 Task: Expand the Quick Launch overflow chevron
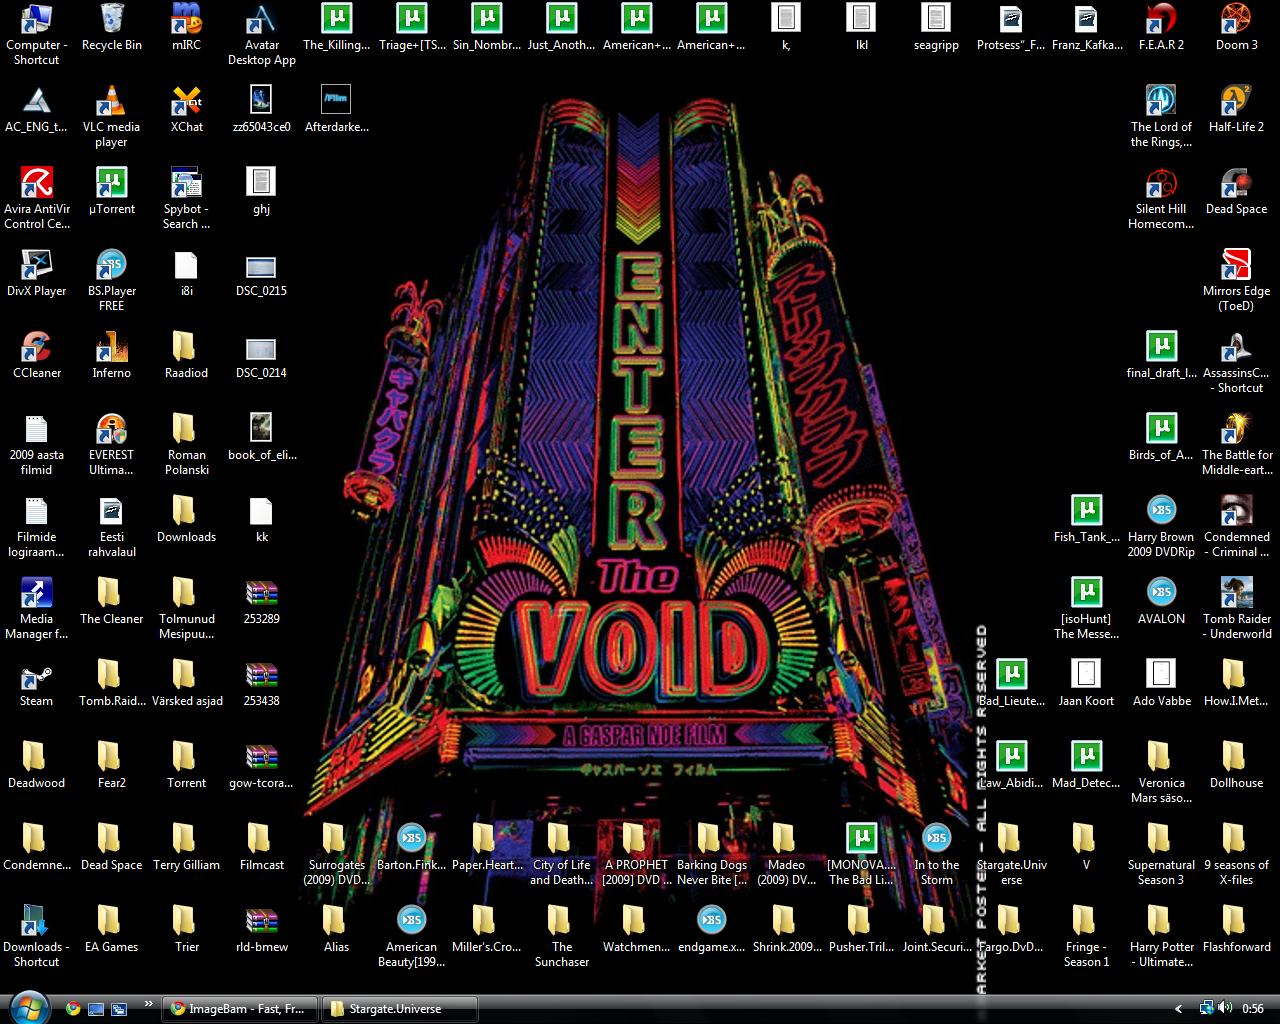pos(149,1003)
